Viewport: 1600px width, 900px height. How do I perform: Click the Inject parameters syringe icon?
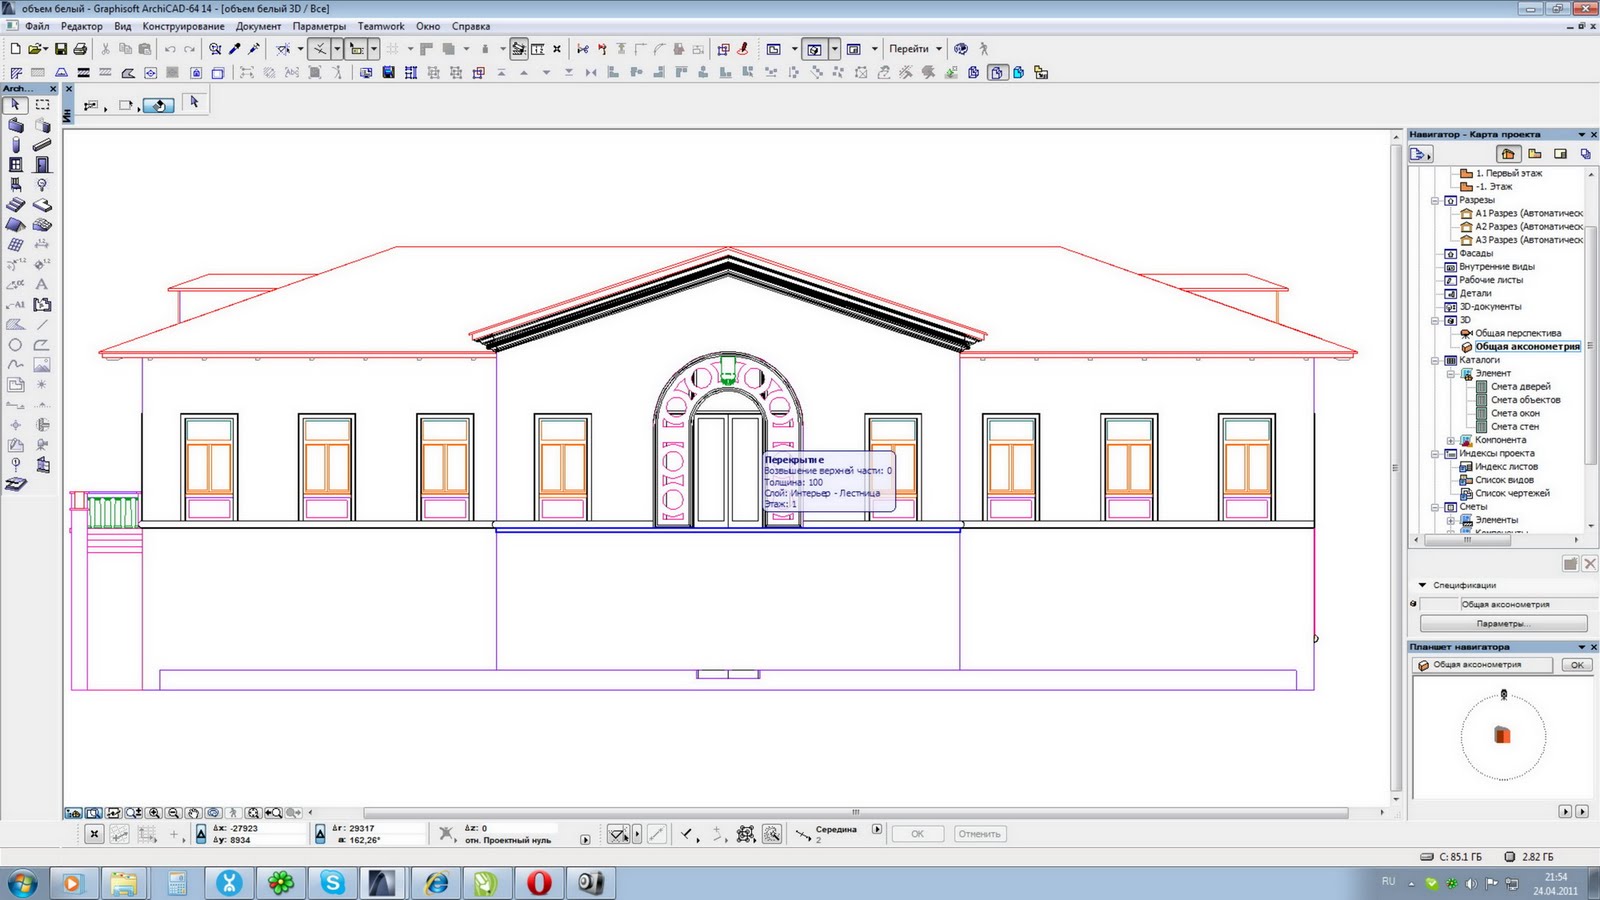[255, 48]
